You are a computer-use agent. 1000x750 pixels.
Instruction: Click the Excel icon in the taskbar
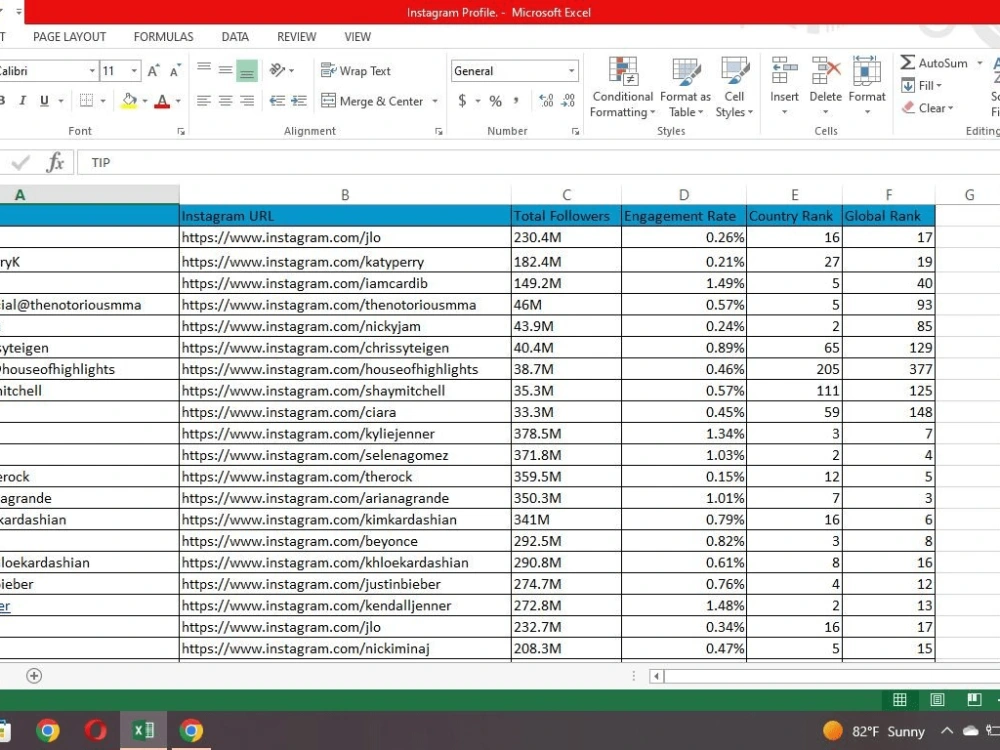click(x=143, y=730)
